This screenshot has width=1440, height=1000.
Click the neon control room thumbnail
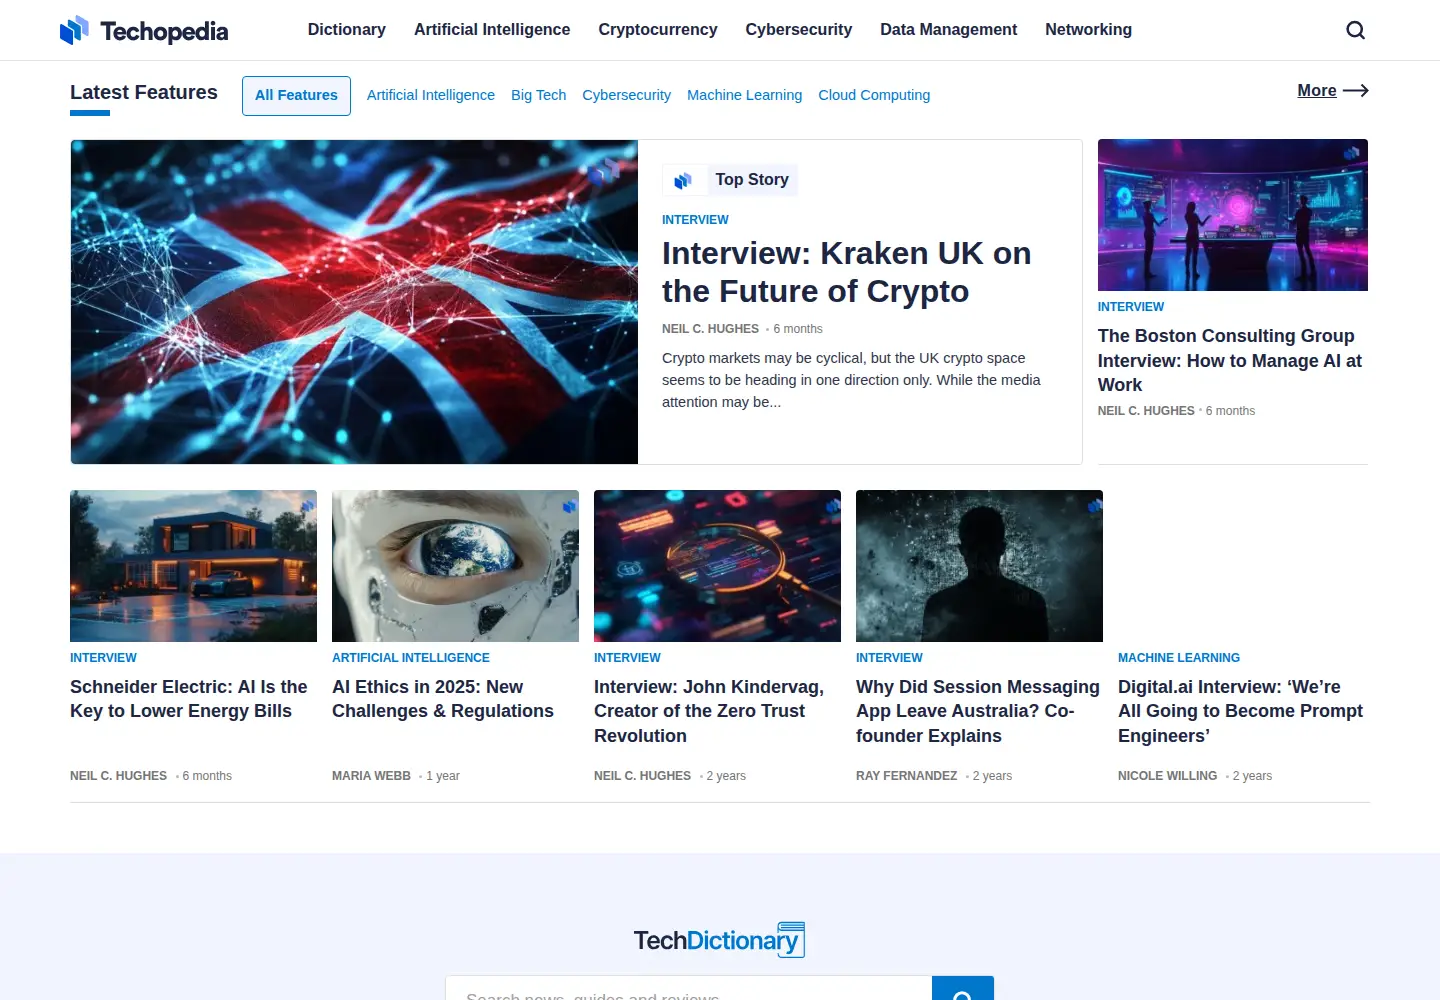(x=1233, y=215)
